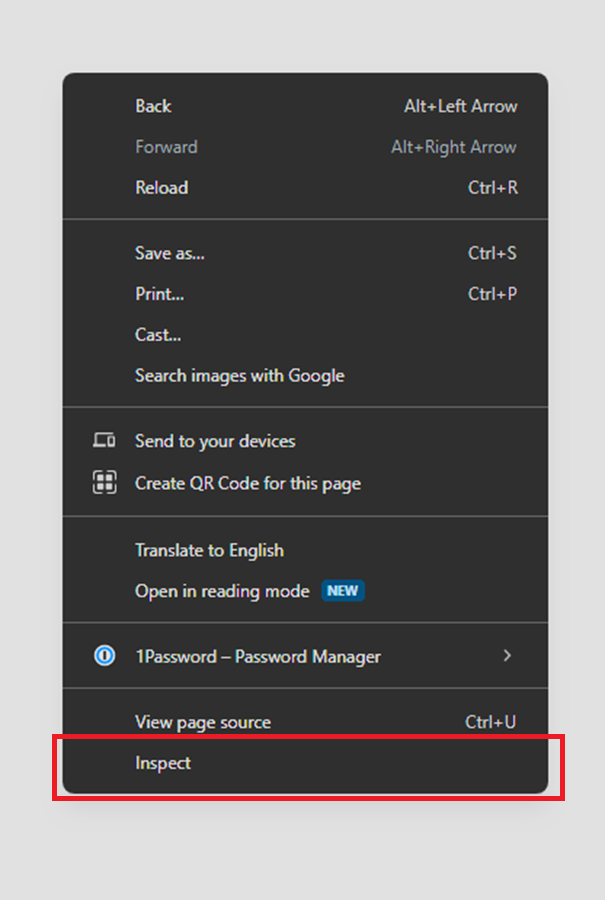The width and height of the screenshot is (605, 900).
Task: Select Inspect at the menu bottom
Action: (305, 763)
